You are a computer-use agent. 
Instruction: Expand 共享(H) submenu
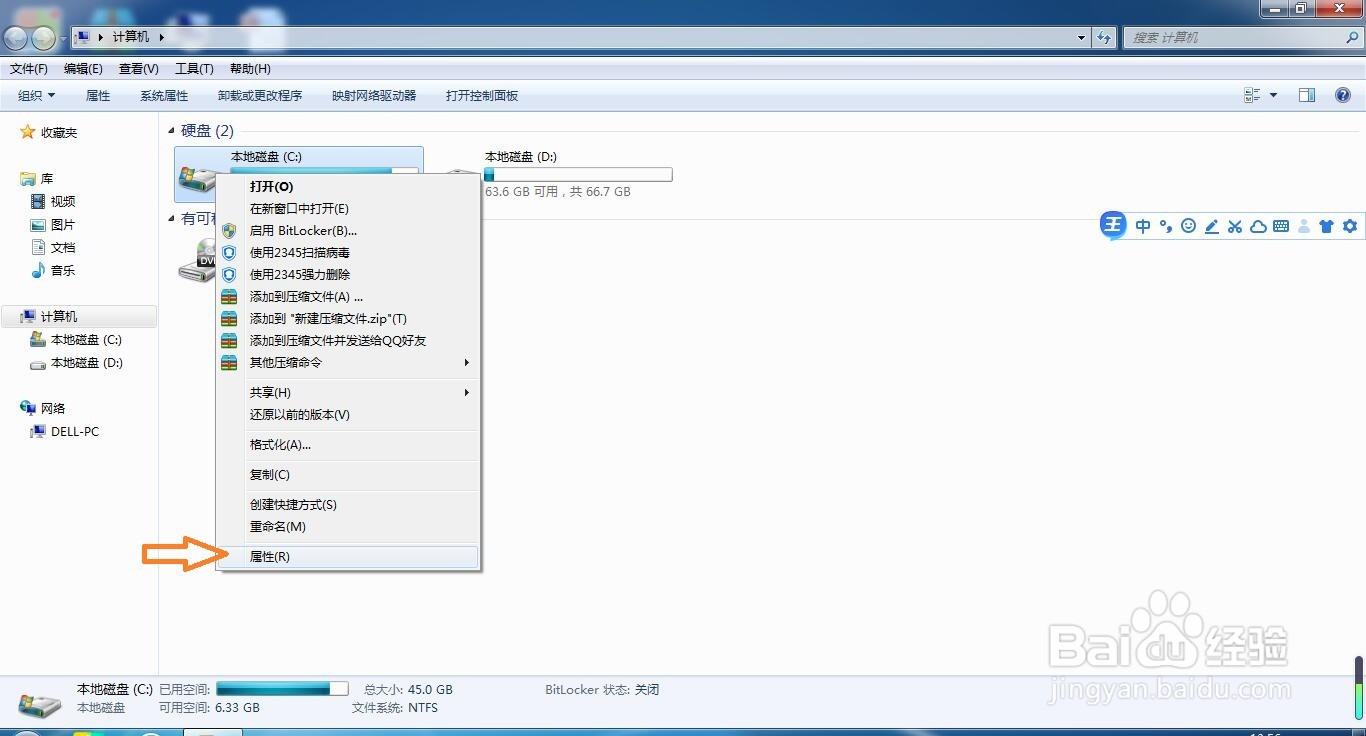pyautogui.click(x=348, y=392)
